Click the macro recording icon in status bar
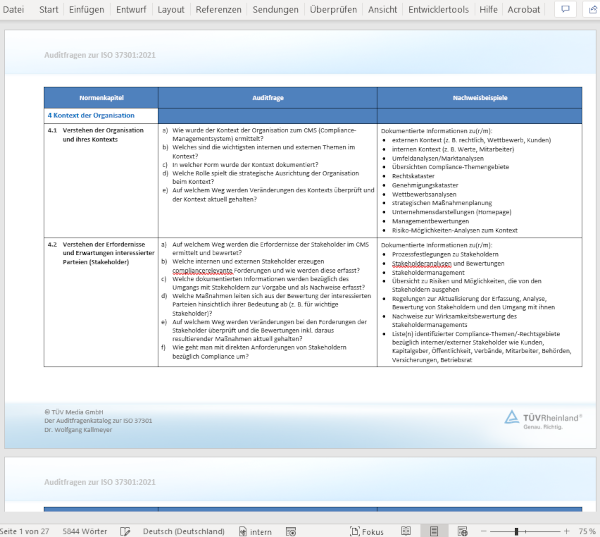 pyautogui.click(x=291, y=532)
